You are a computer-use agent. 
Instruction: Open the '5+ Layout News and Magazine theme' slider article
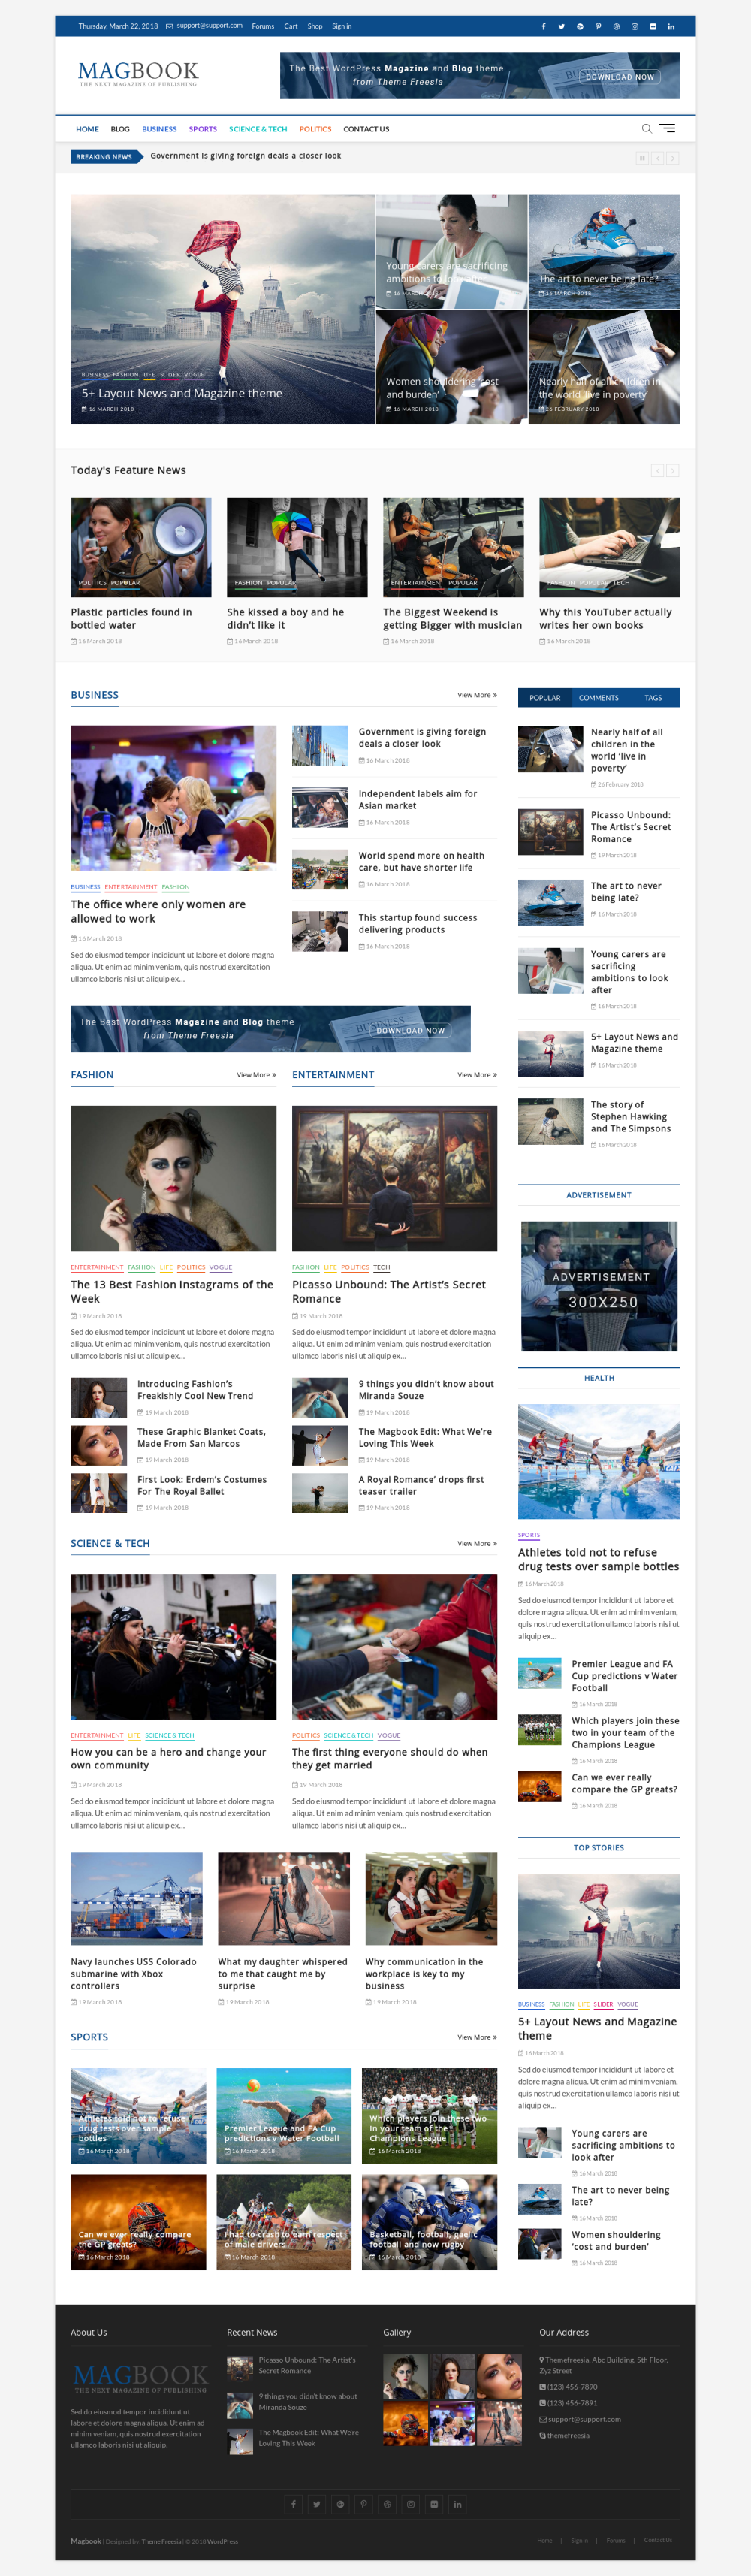point(182,393)
